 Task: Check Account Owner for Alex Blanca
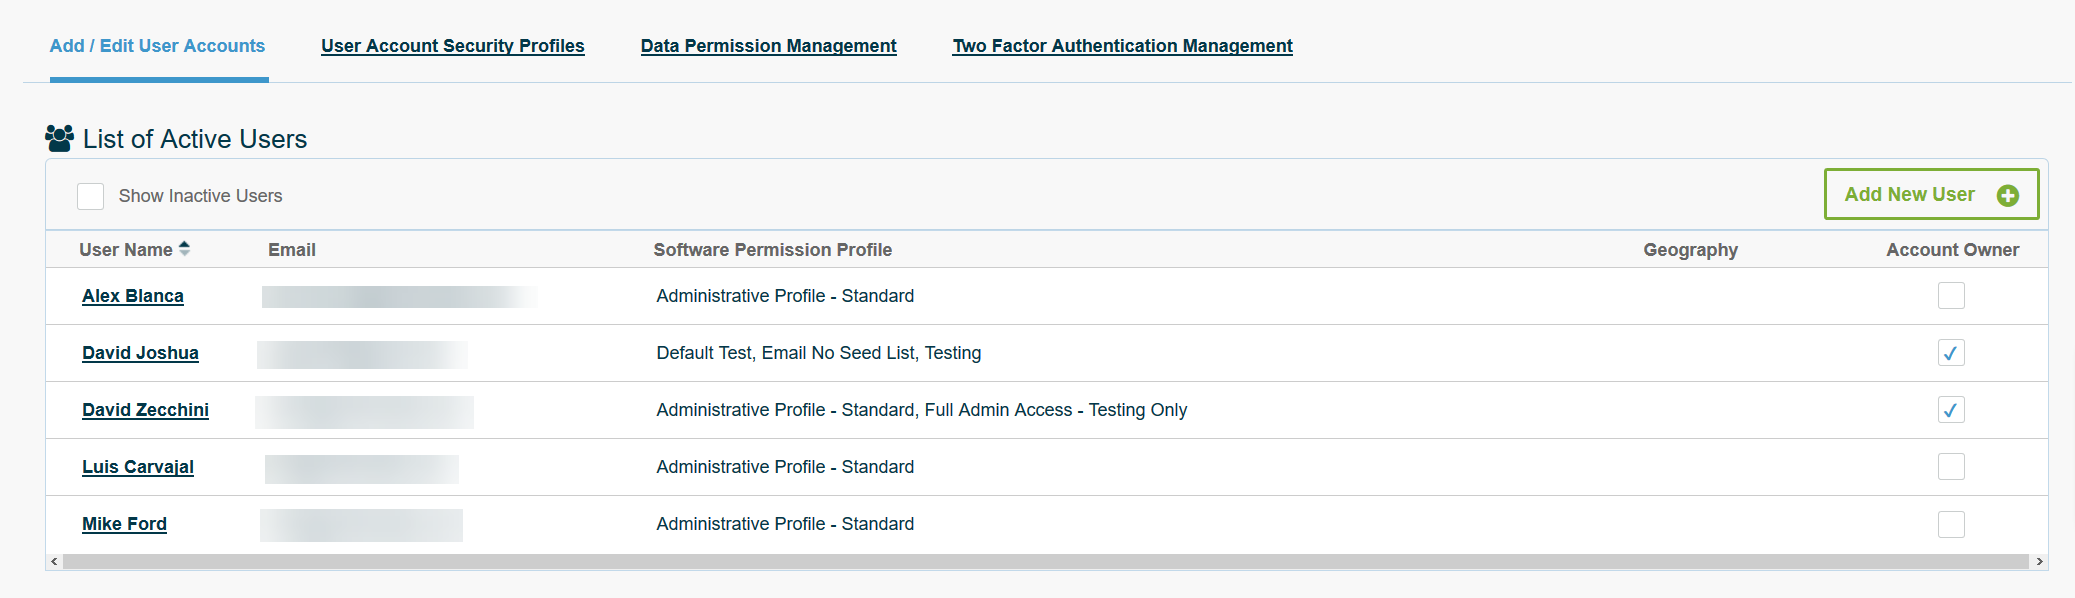click(x=1950, y=296)
